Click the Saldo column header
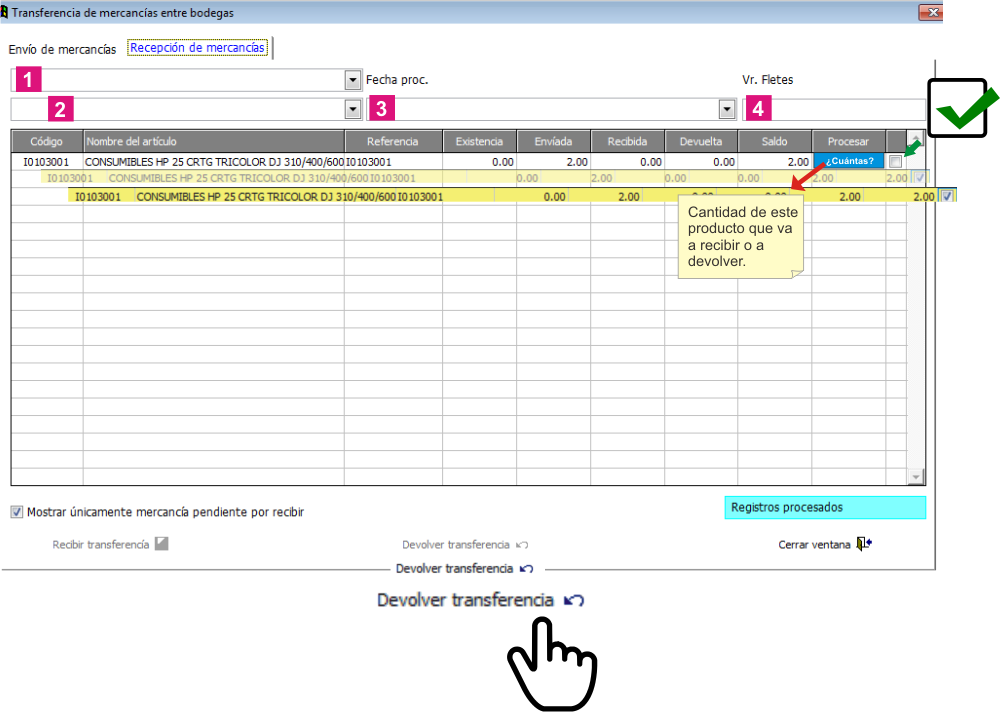 pos(774,141)
